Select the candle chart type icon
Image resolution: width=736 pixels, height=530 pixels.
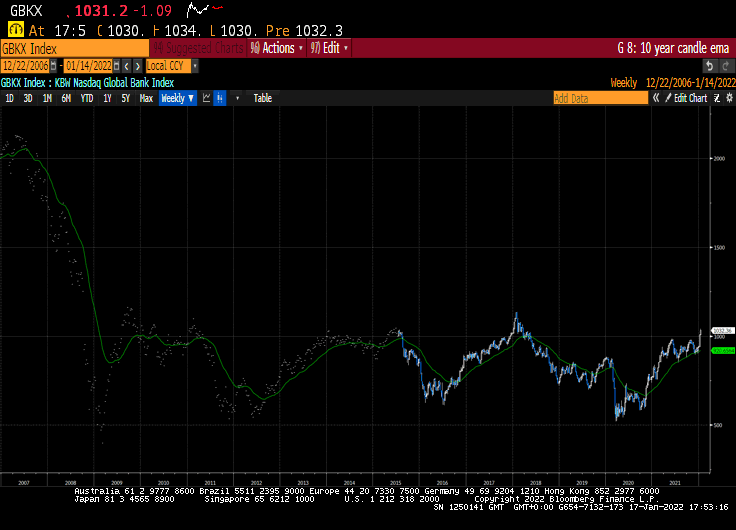tap(220, 98)
